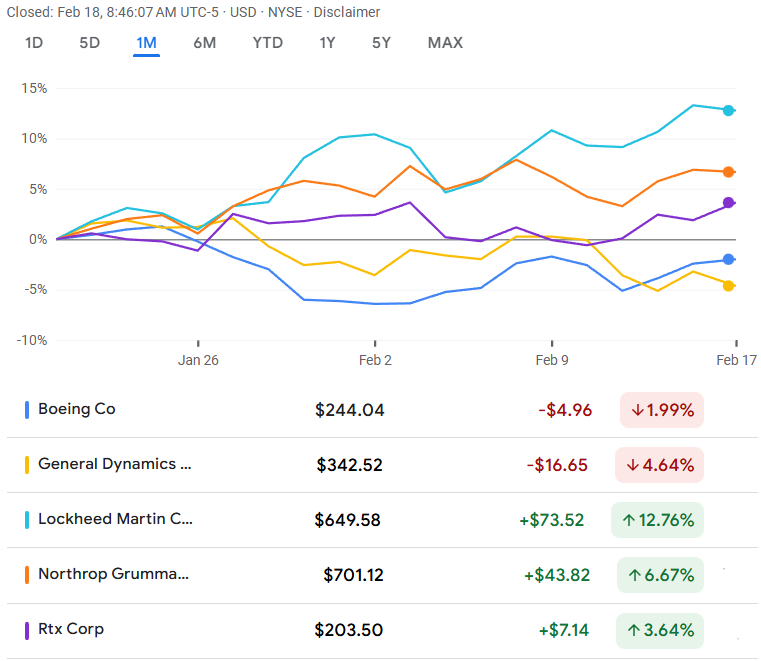Switch chart to YTD range

point(267,43)
